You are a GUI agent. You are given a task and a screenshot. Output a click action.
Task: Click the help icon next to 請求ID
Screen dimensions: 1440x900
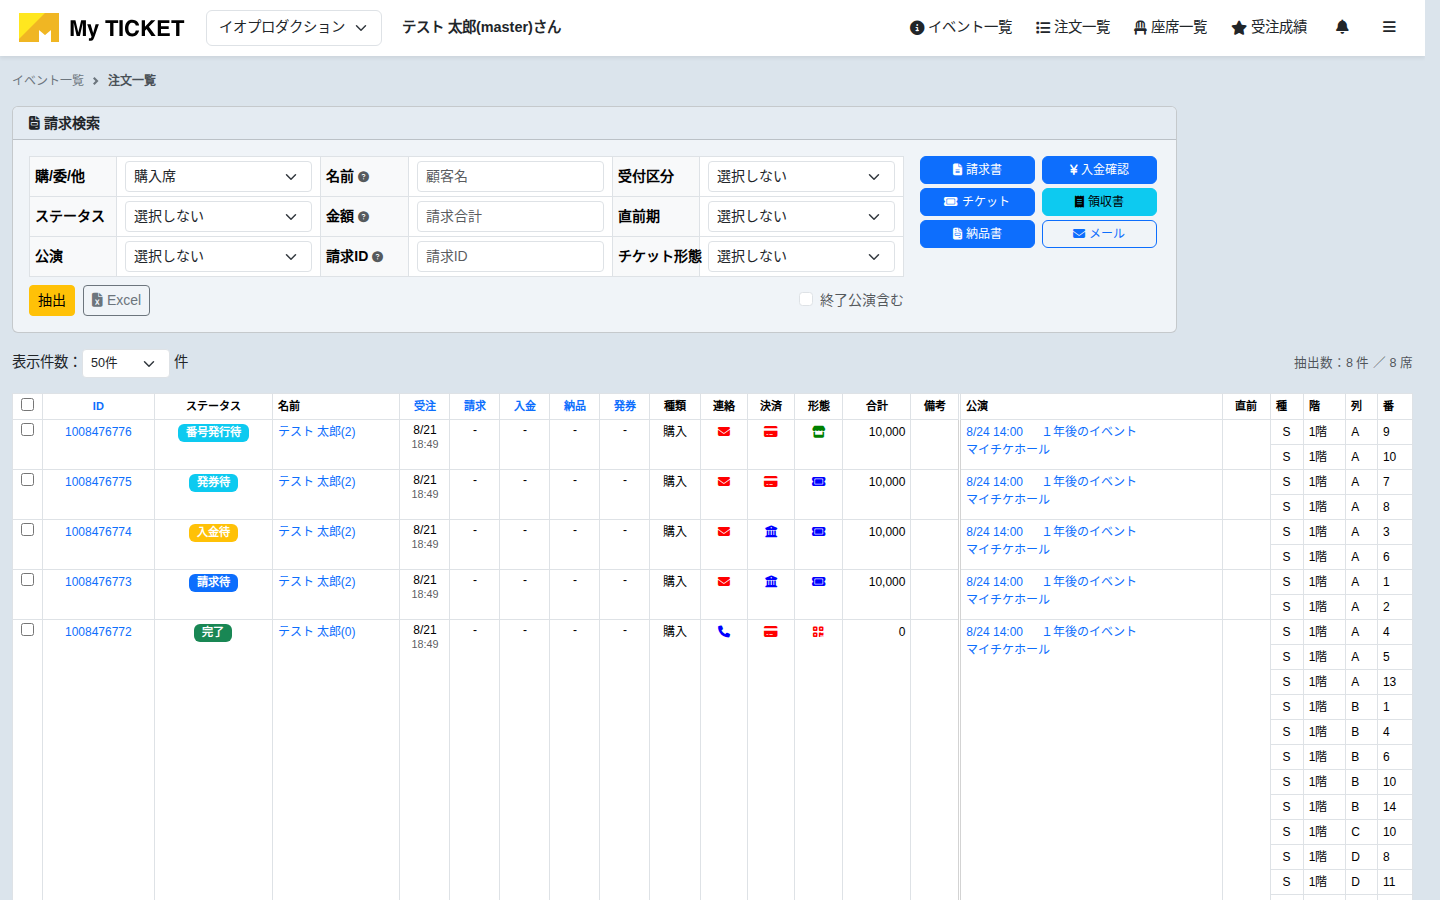pyautogui.click(x=378, y=257)
